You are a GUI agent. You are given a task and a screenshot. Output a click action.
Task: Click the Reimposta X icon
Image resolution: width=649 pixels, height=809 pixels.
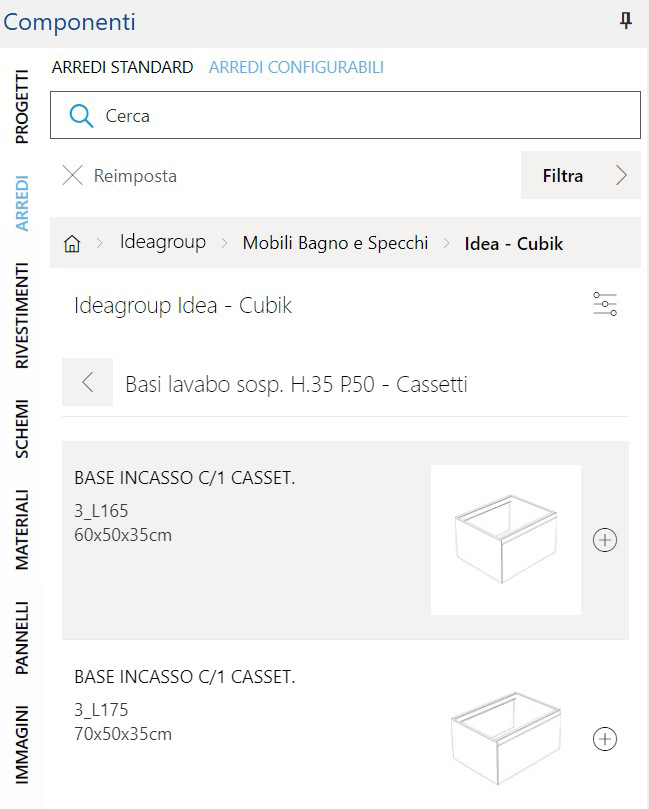[x=73, y=176]
